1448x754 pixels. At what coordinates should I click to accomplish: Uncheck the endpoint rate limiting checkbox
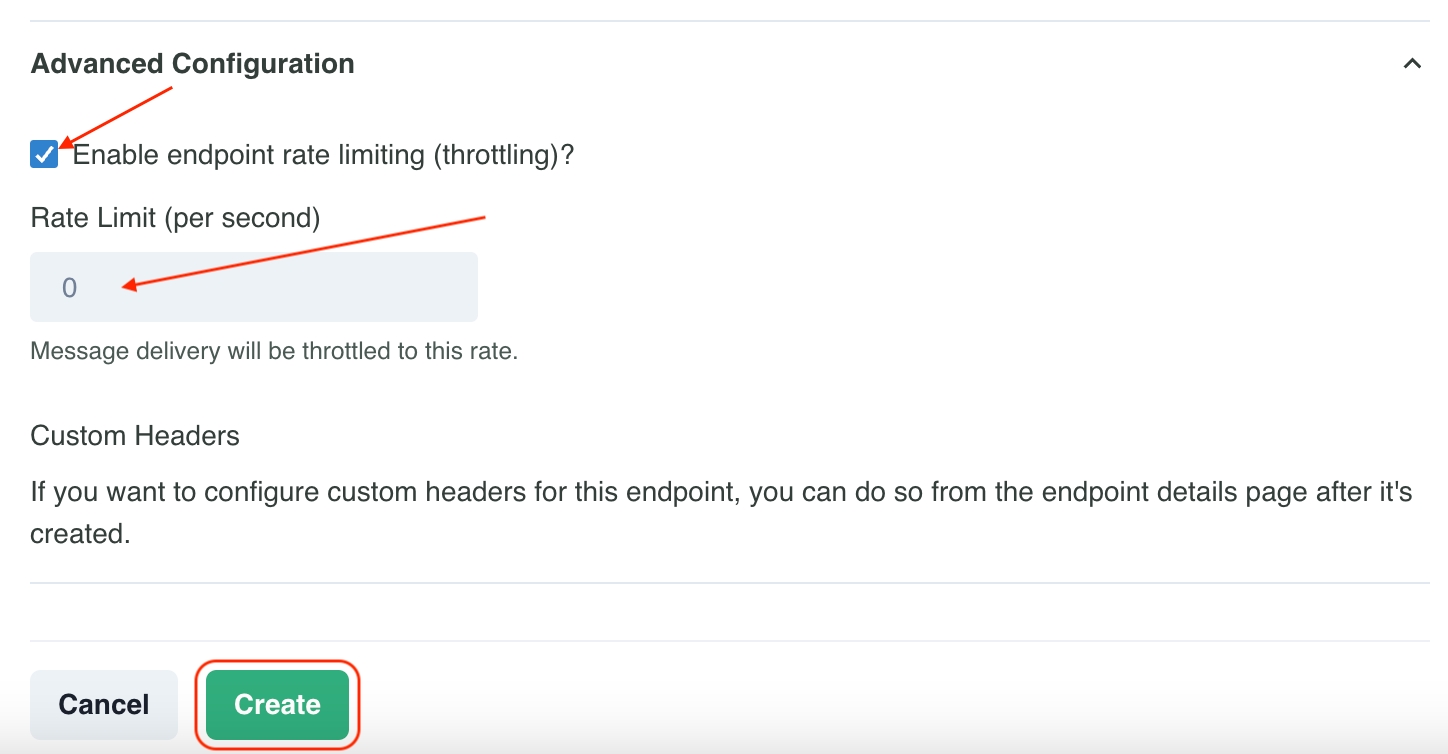[44, 155]
